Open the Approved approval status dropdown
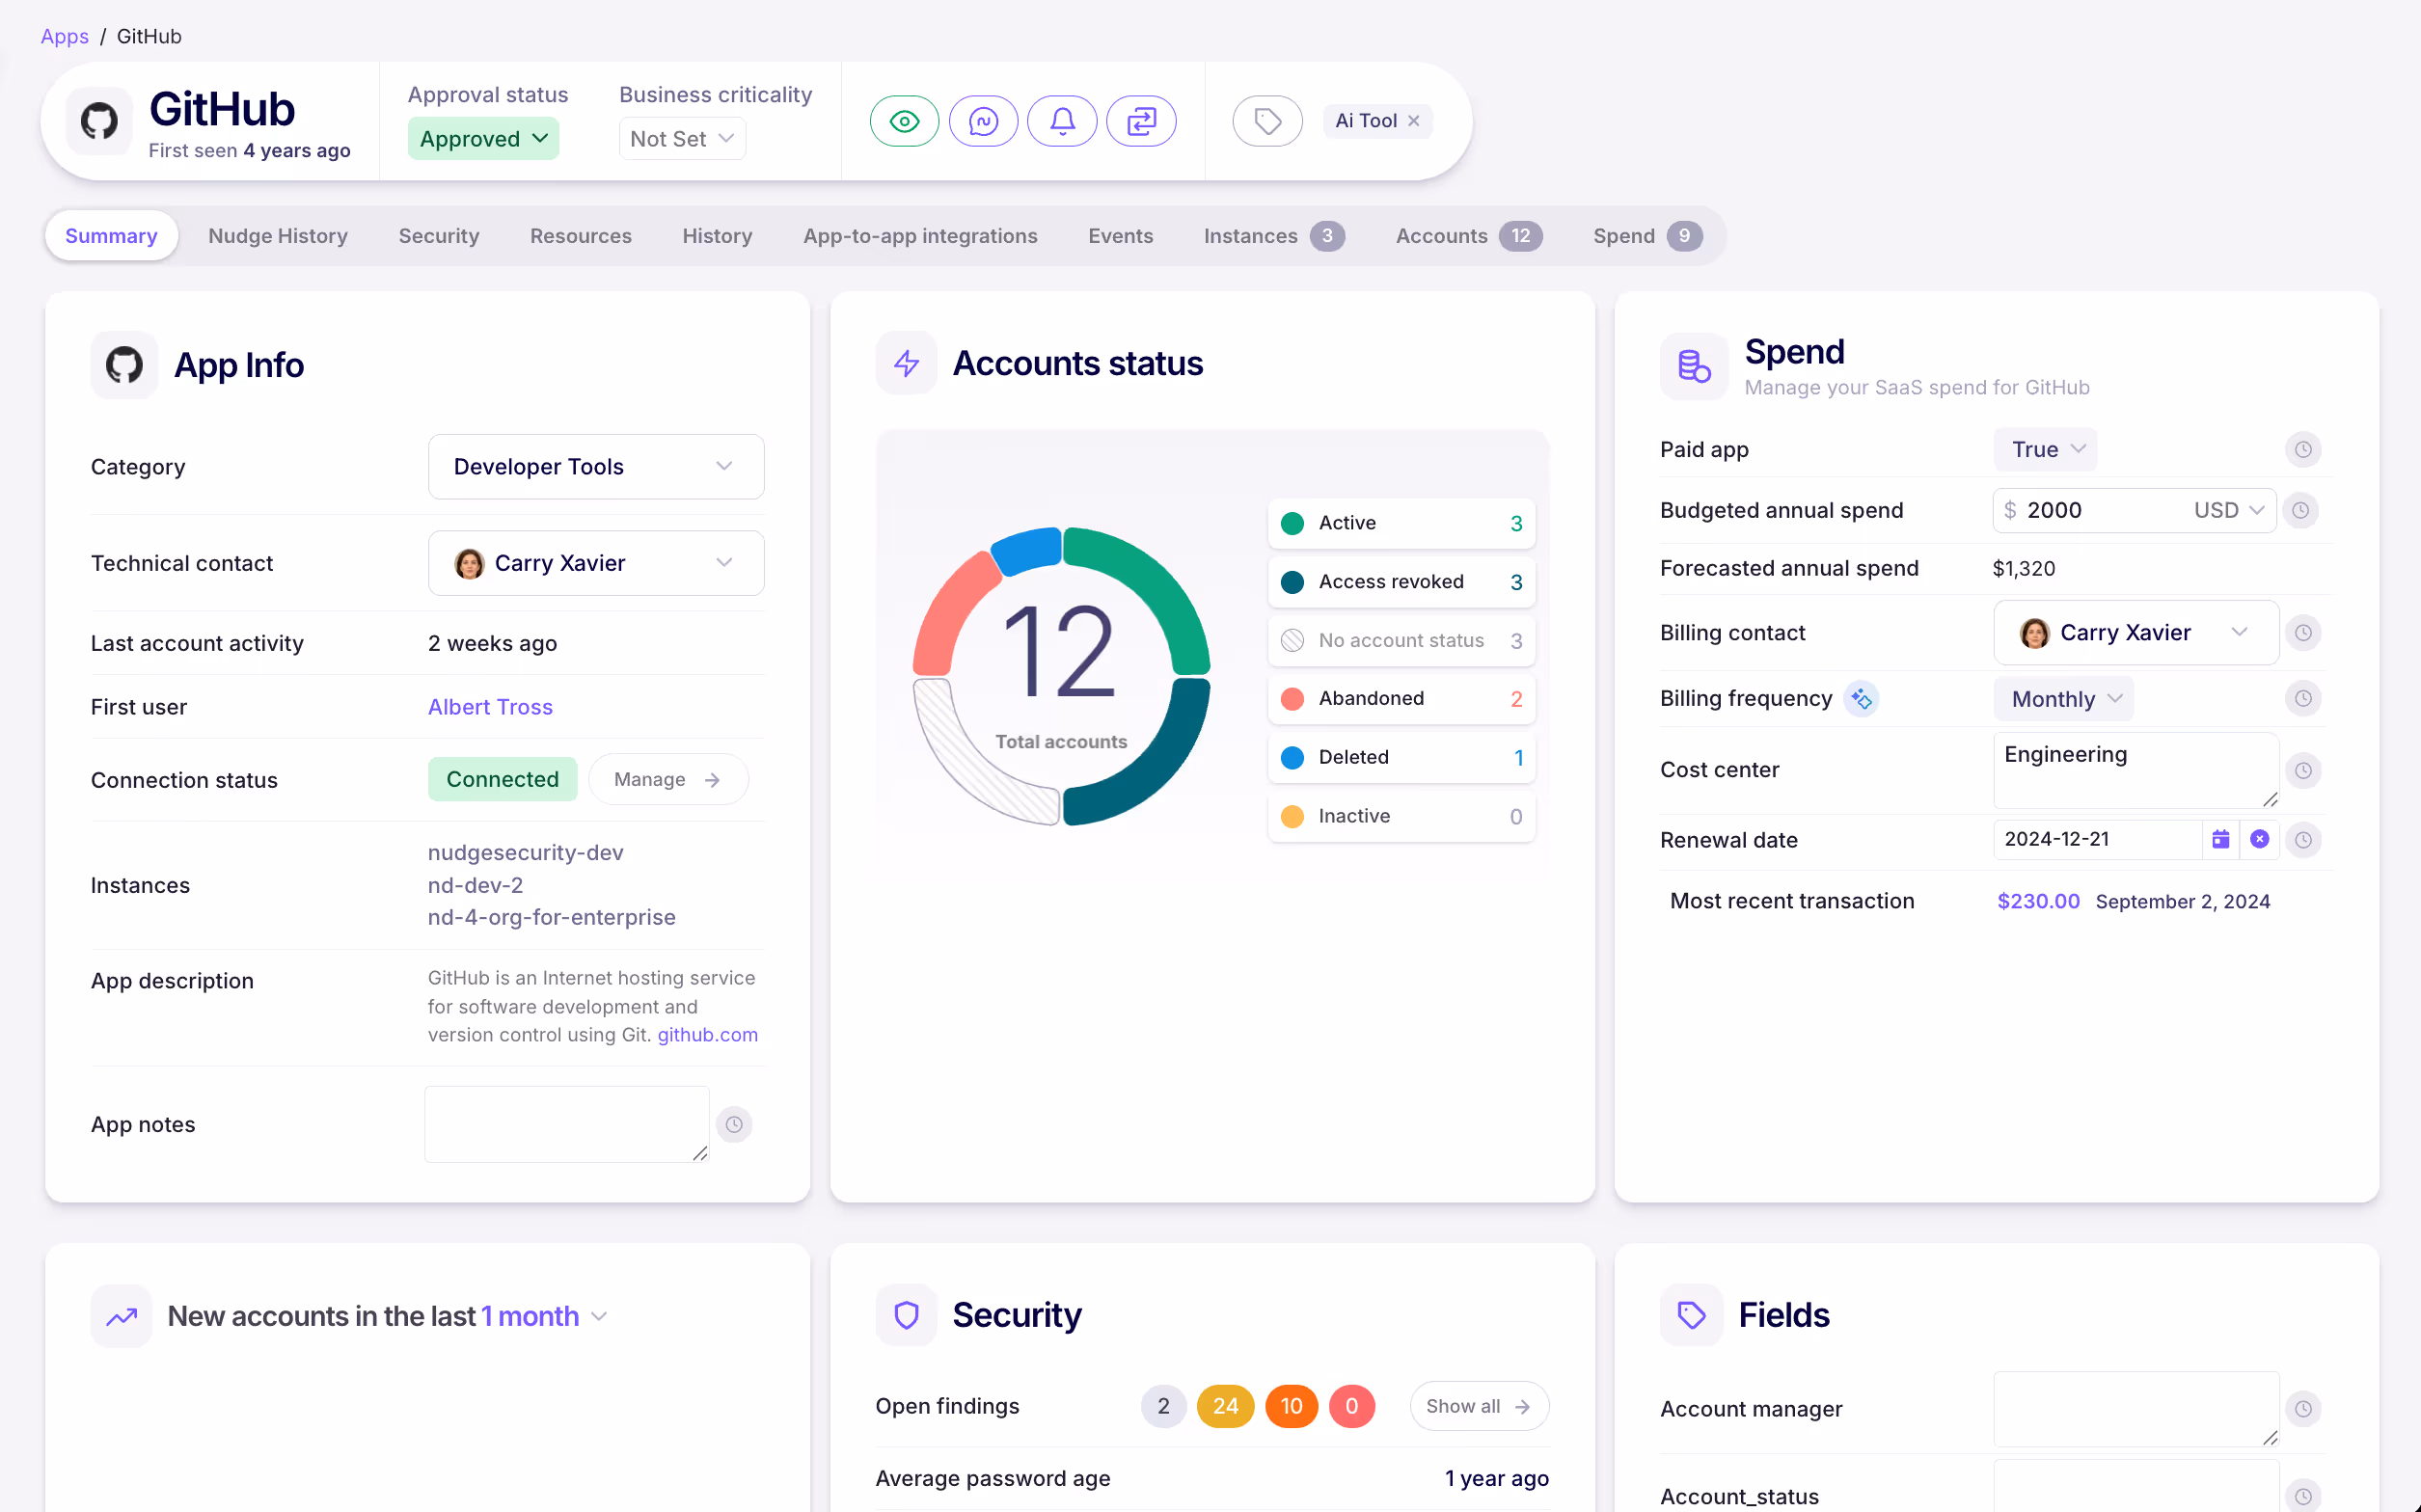 [483, 139]
